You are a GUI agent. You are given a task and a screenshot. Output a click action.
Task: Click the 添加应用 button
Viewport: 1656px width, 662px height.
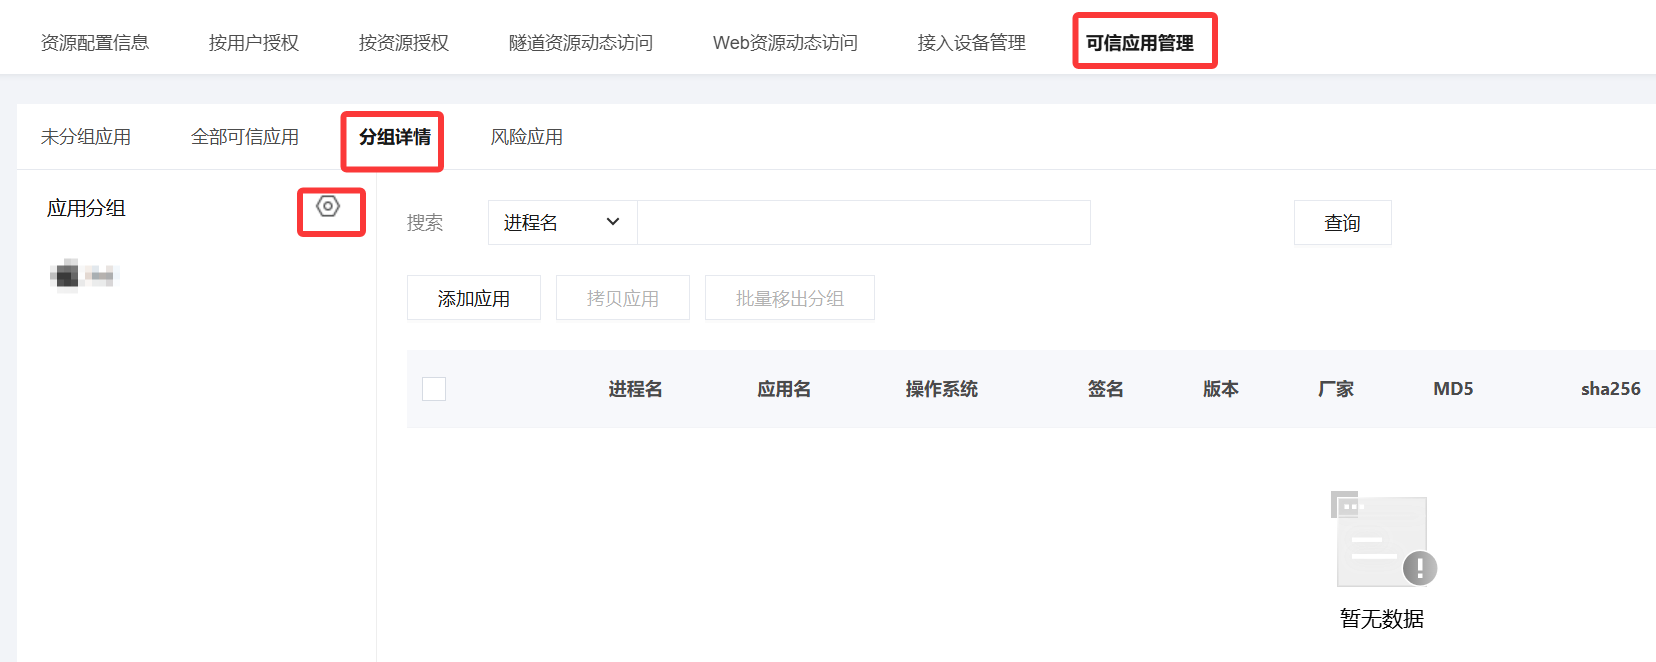(474, 298)
